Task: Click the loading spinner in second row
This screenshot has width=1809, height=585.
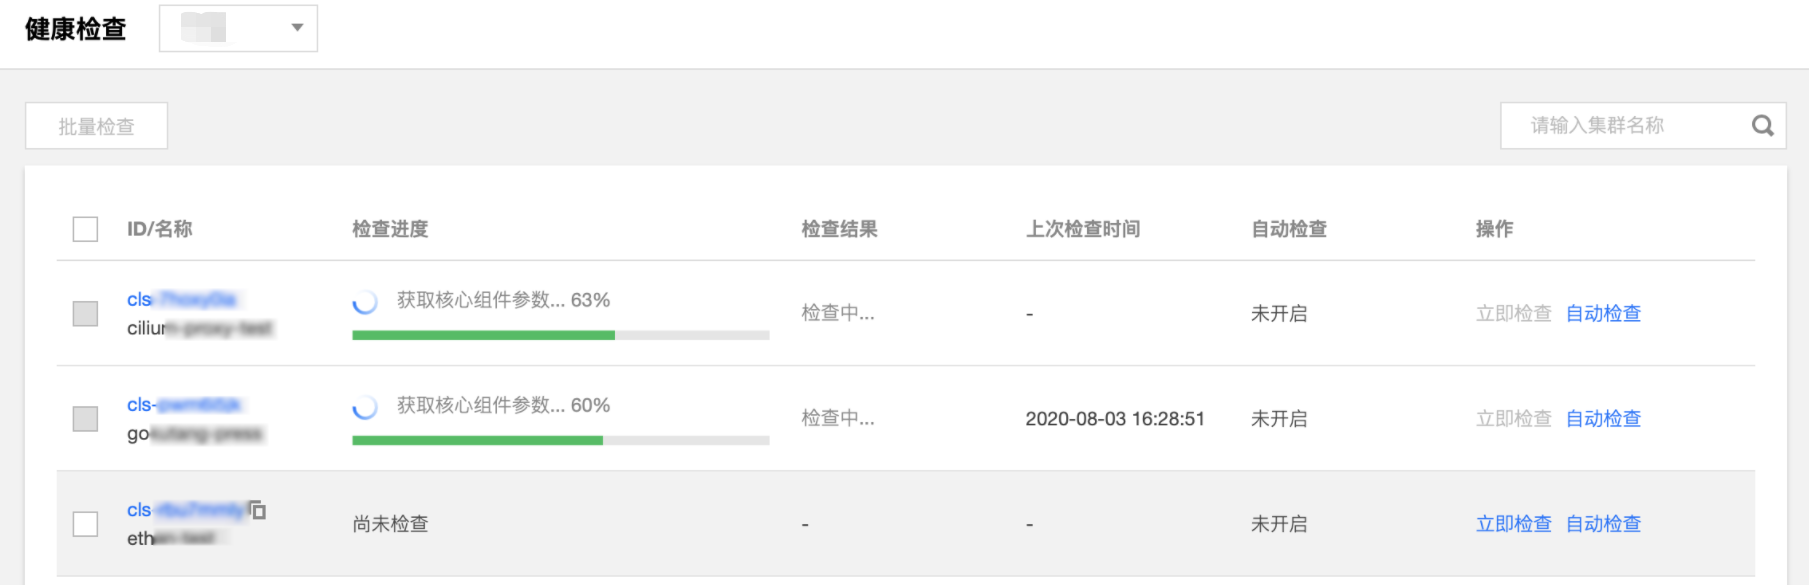Action: pyautogui.click(x=365, y=406)
